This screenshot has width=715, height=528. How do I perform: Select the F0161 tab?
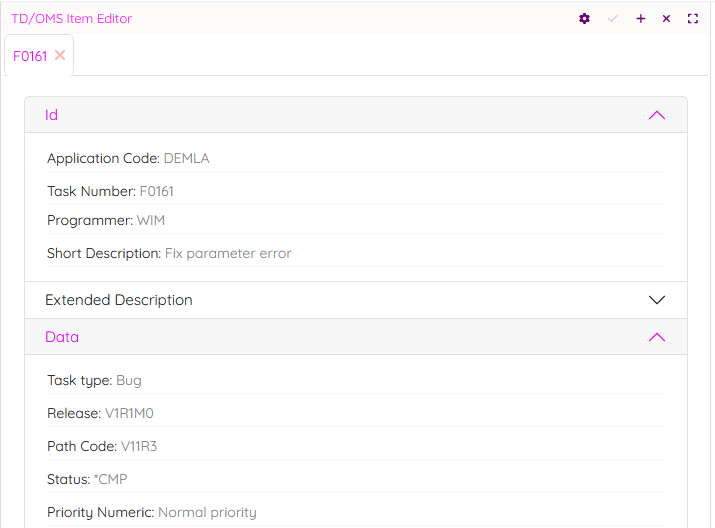[x=30, y=56]
